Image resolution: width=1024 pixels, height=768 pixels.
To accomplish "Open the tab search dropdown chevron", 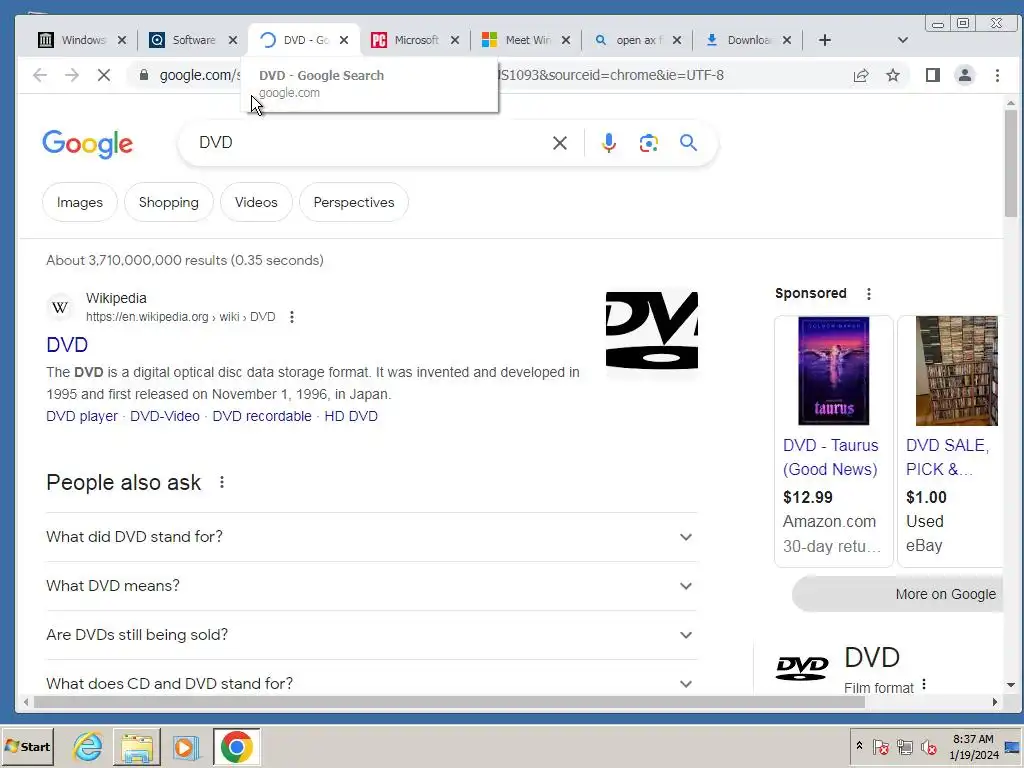I will point(903,40).
